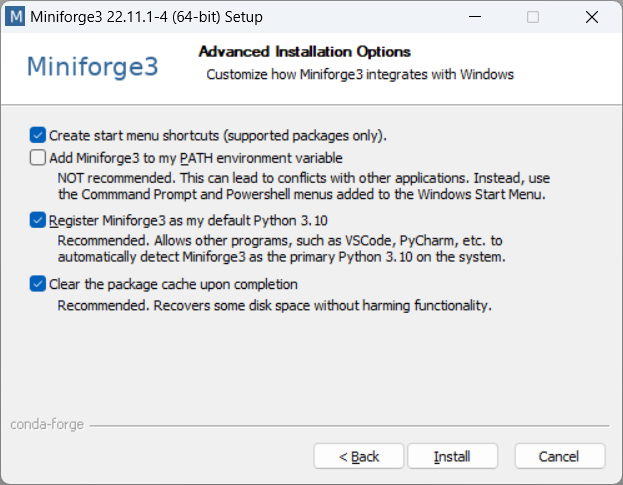This screenshot has height=485, width=623.
Task: Click the disabled maximize window button
Action: click(x=533, y=17)
